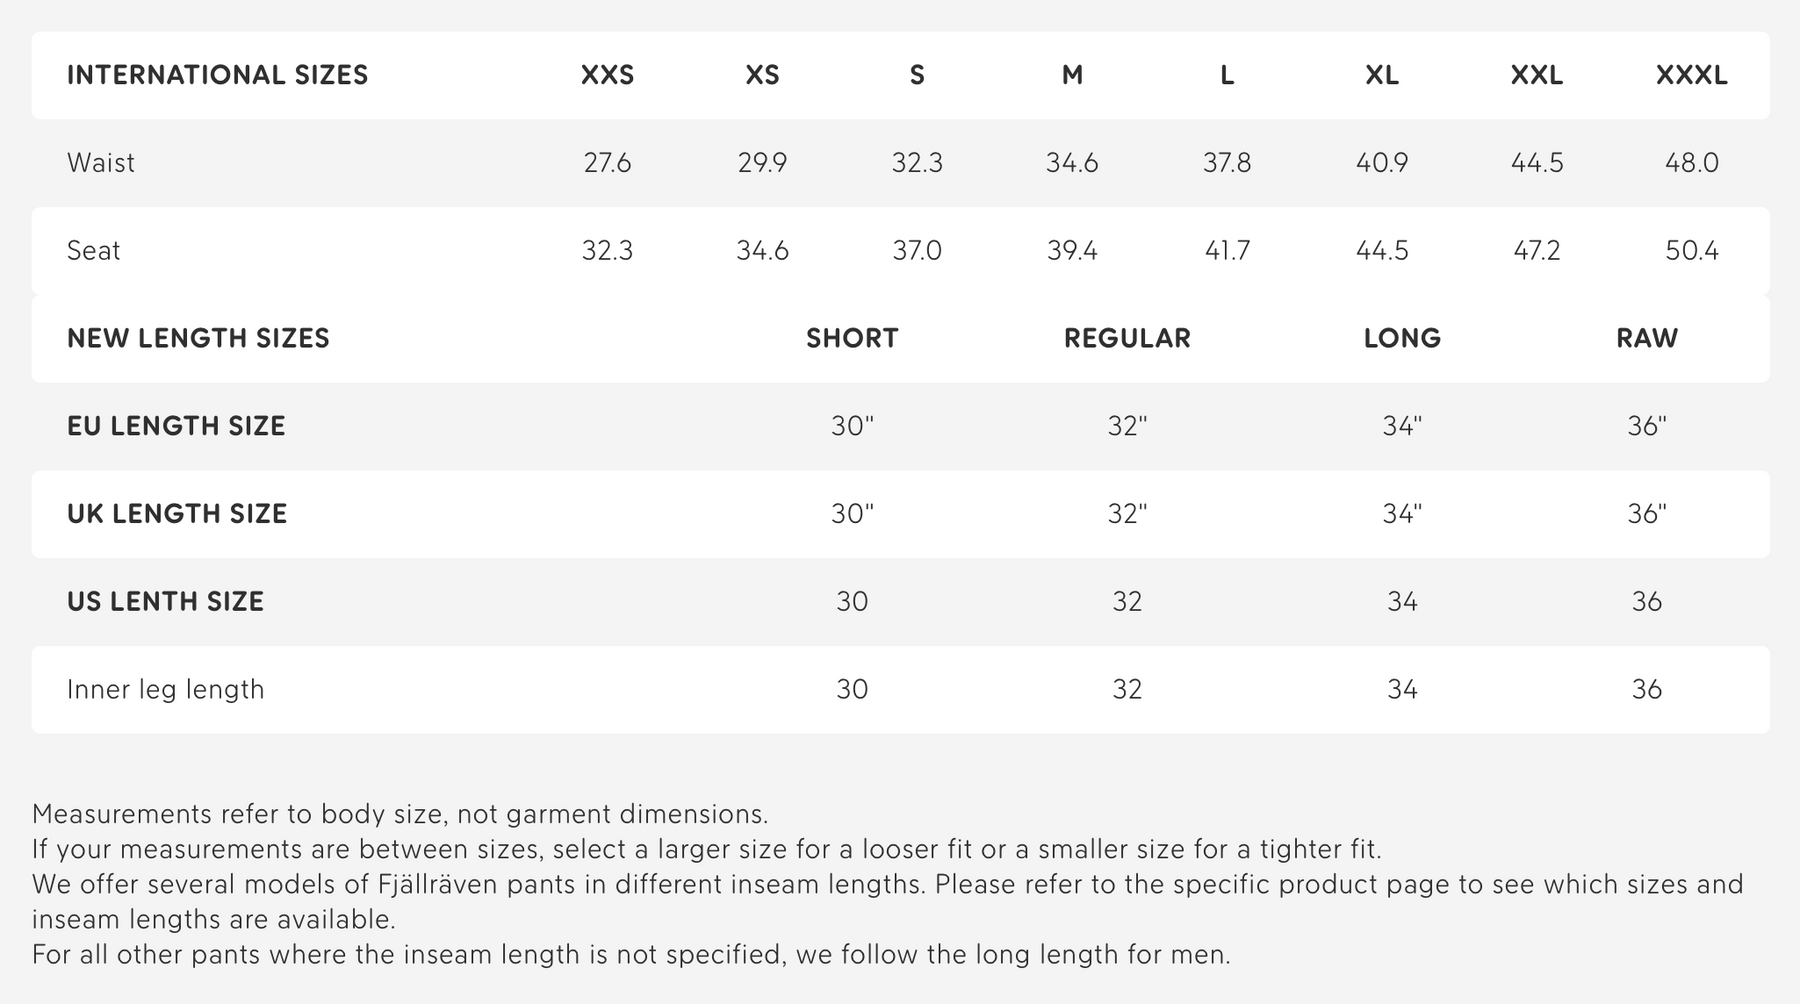Click the New Length Sizes heading

point(198,338)
